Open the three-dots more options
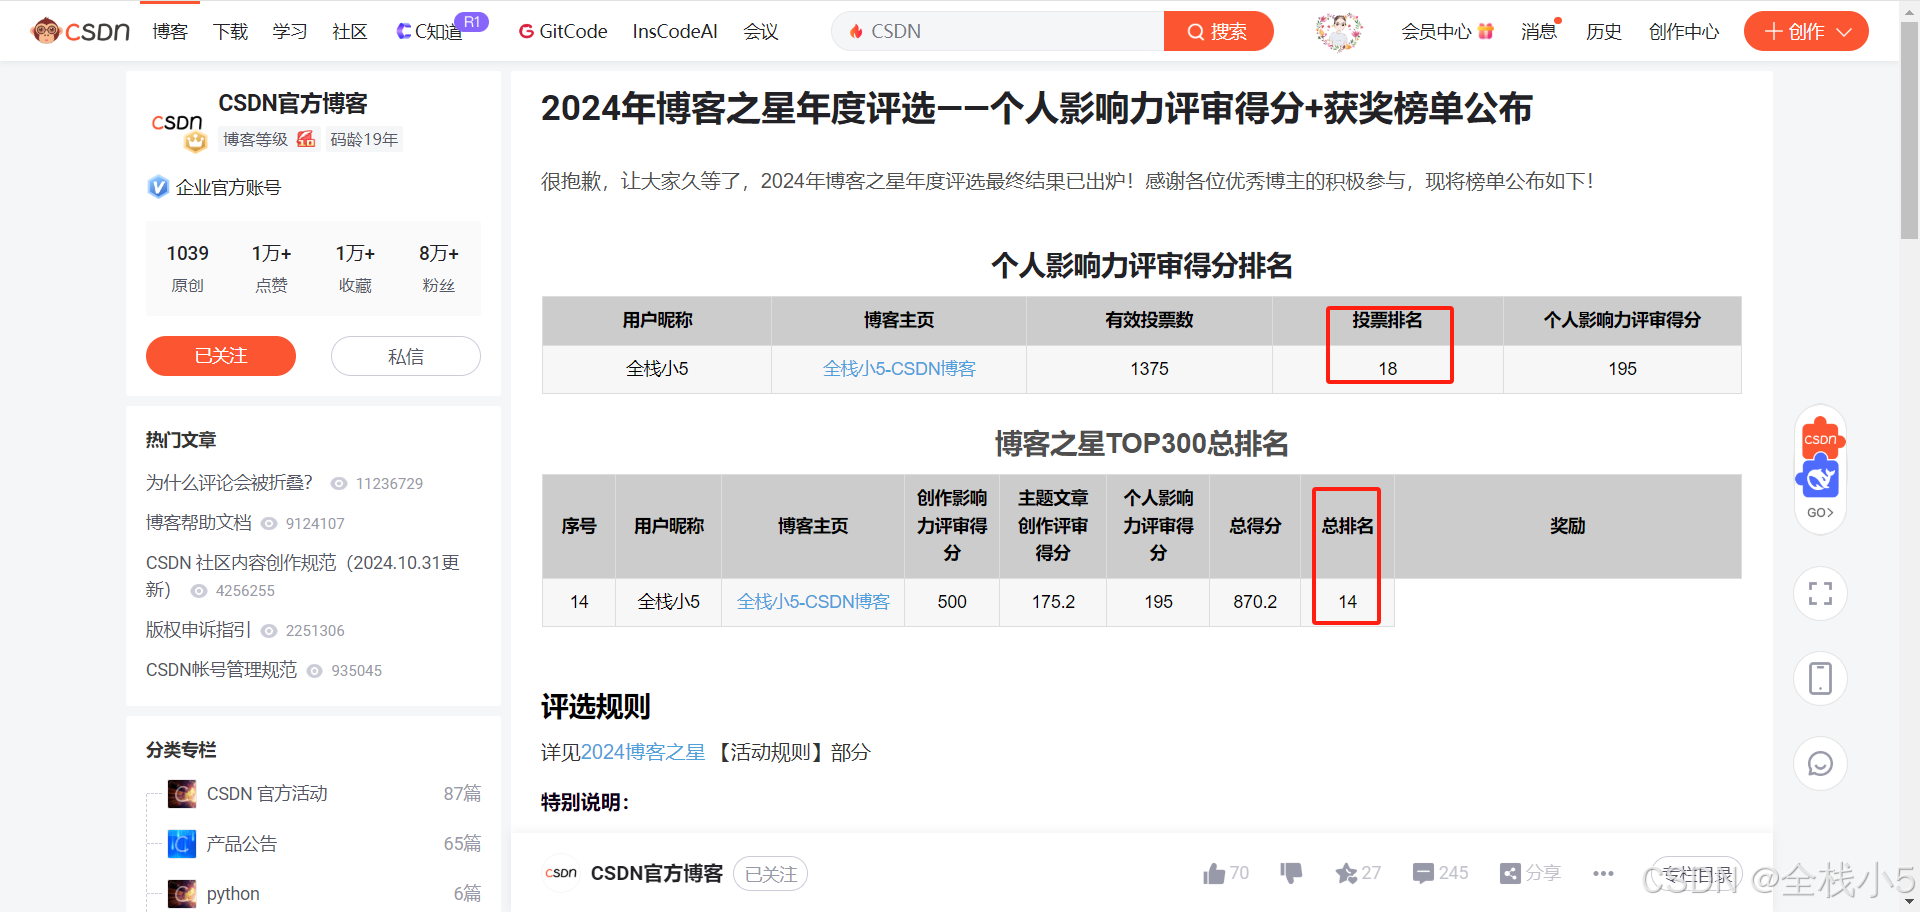Screen dimensions: 1920x912 (x=1603, y=873)
